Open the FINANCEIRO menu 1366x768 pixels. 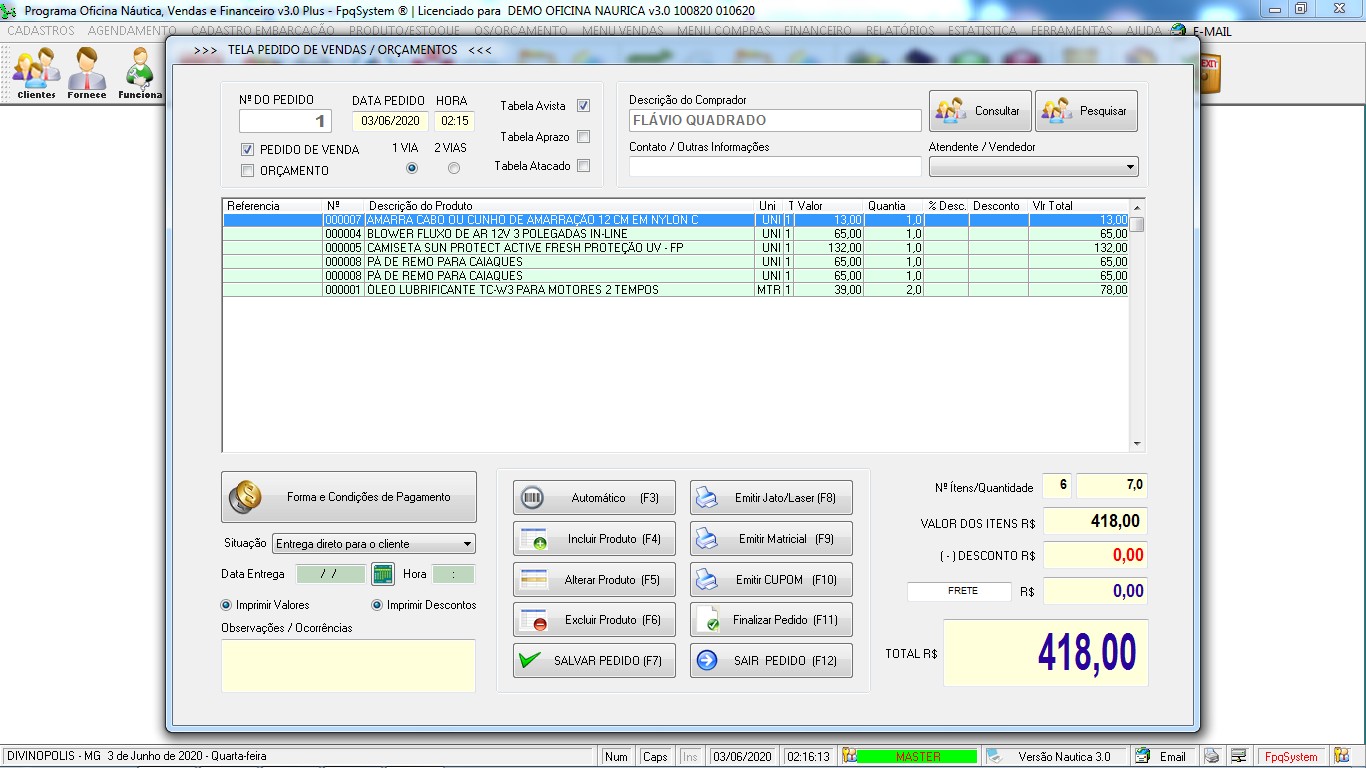click(x=818, y=31)
